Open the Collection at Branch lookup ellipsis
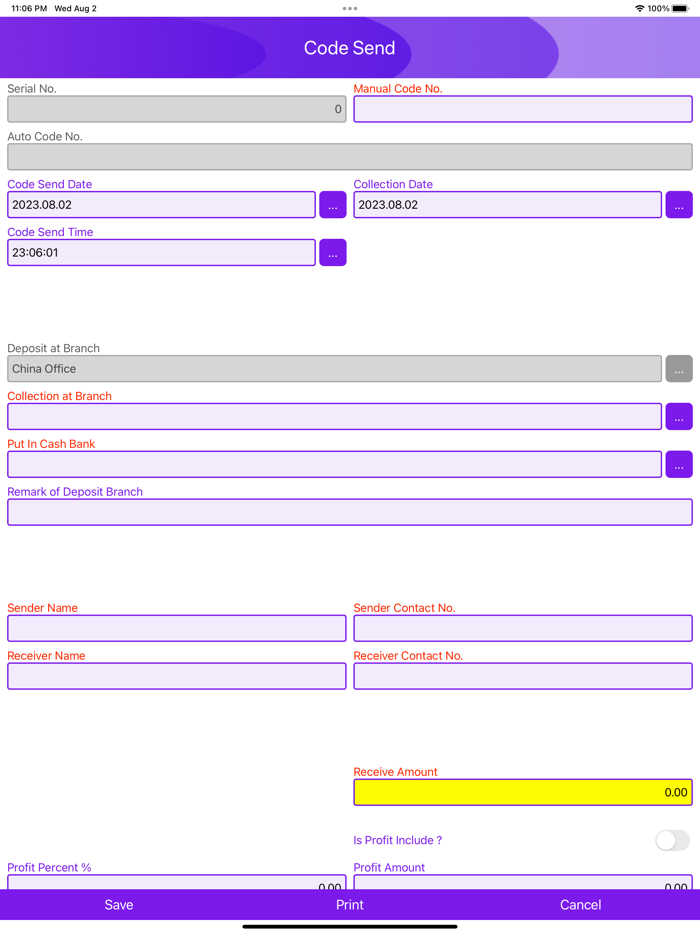700x934 pixels. (x=679, y=416)
